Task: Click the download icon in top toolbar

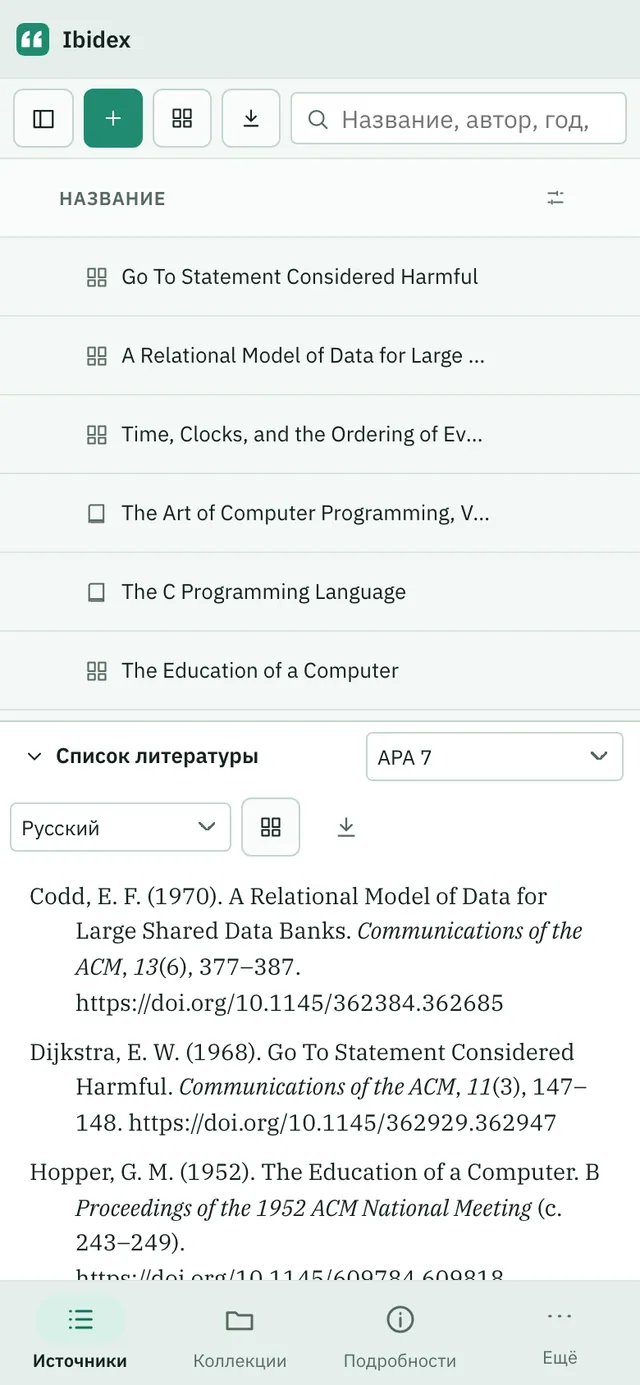Action: (251, 119)
